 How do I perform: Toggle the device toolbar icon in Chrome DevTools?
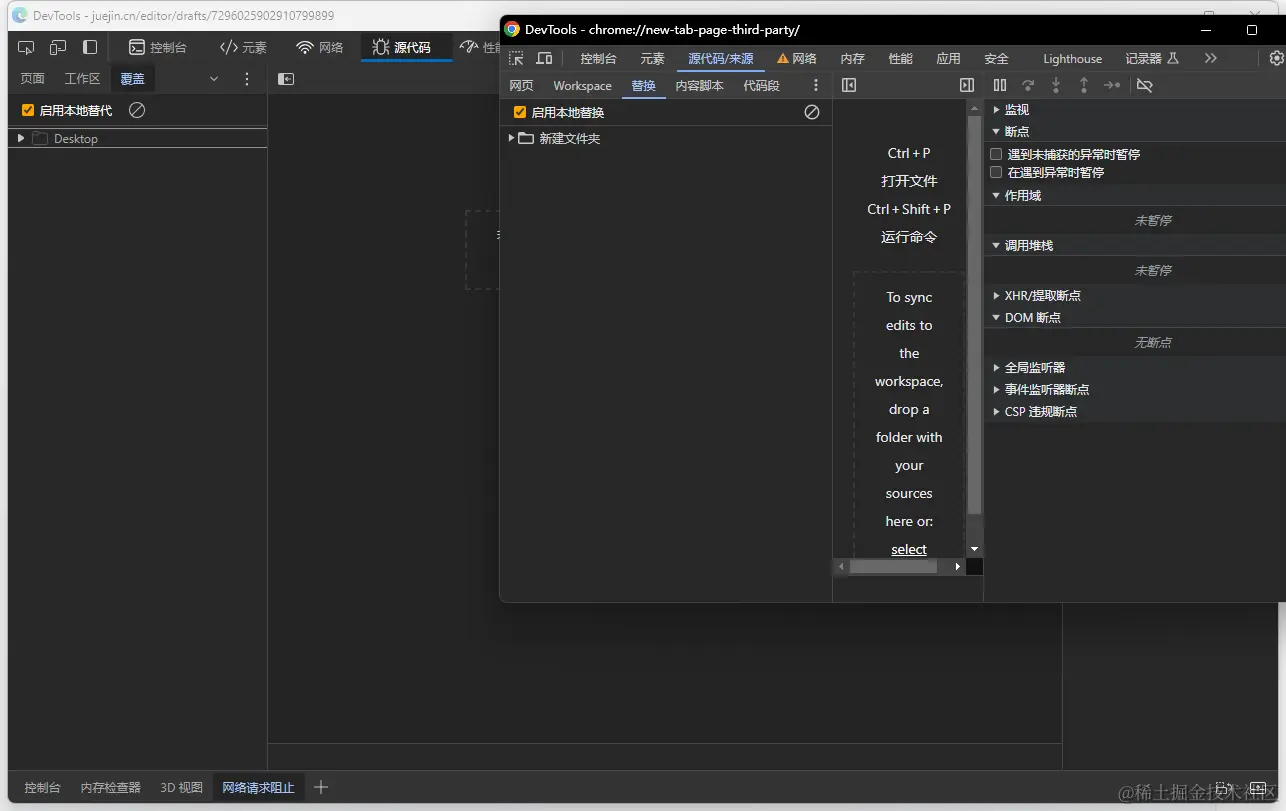point(544,58)
